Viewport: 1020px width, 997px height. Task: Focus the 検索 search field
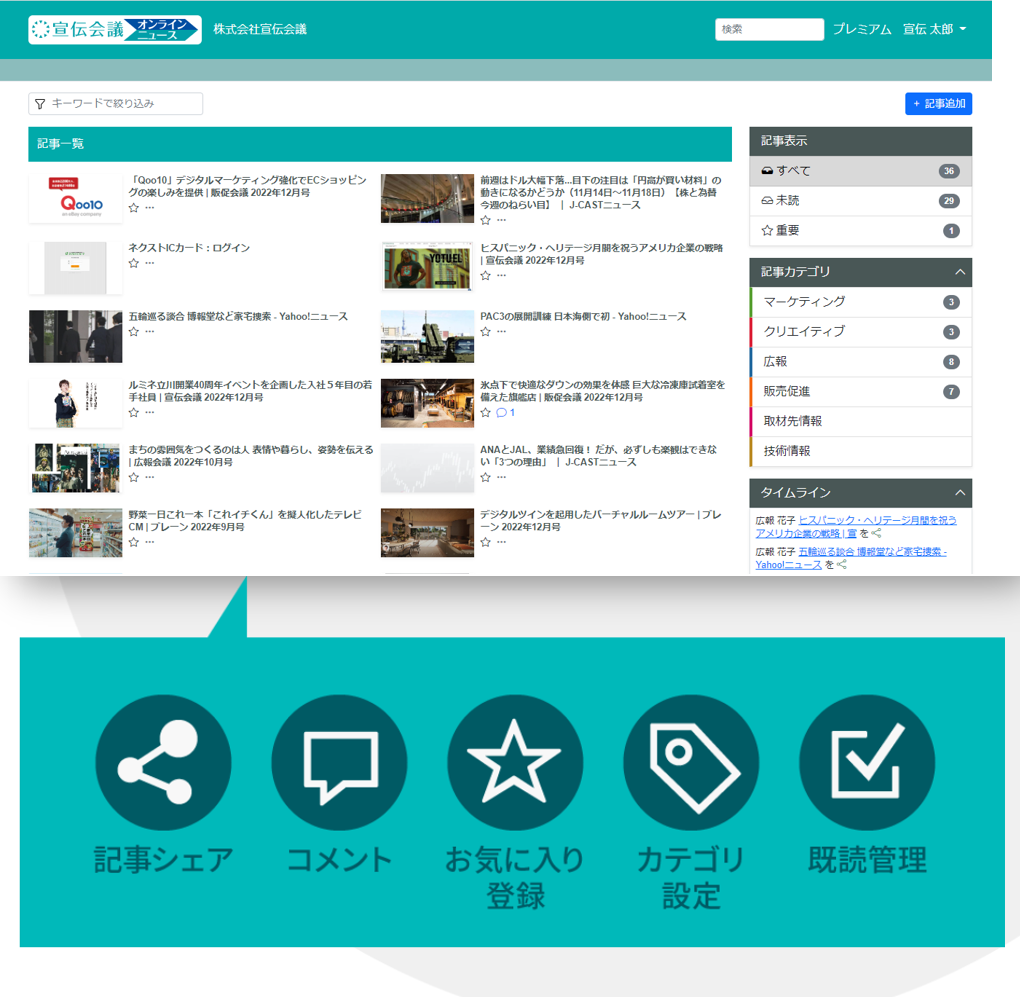point(769,29)
